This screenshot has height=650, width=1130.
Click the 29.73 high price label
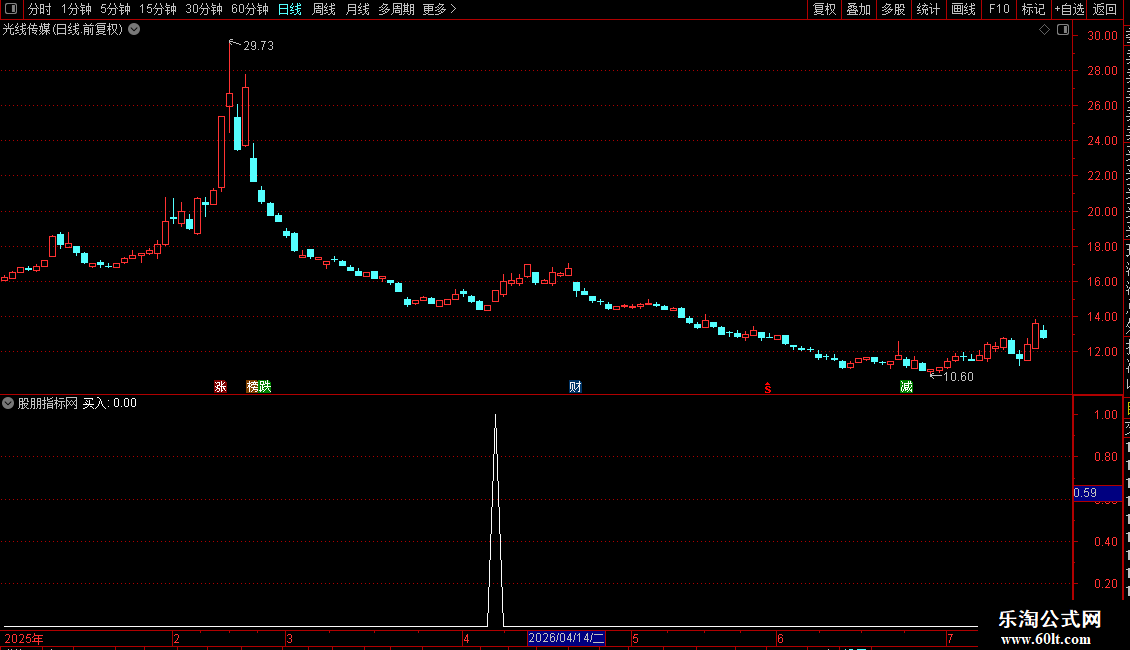[258, 45]
